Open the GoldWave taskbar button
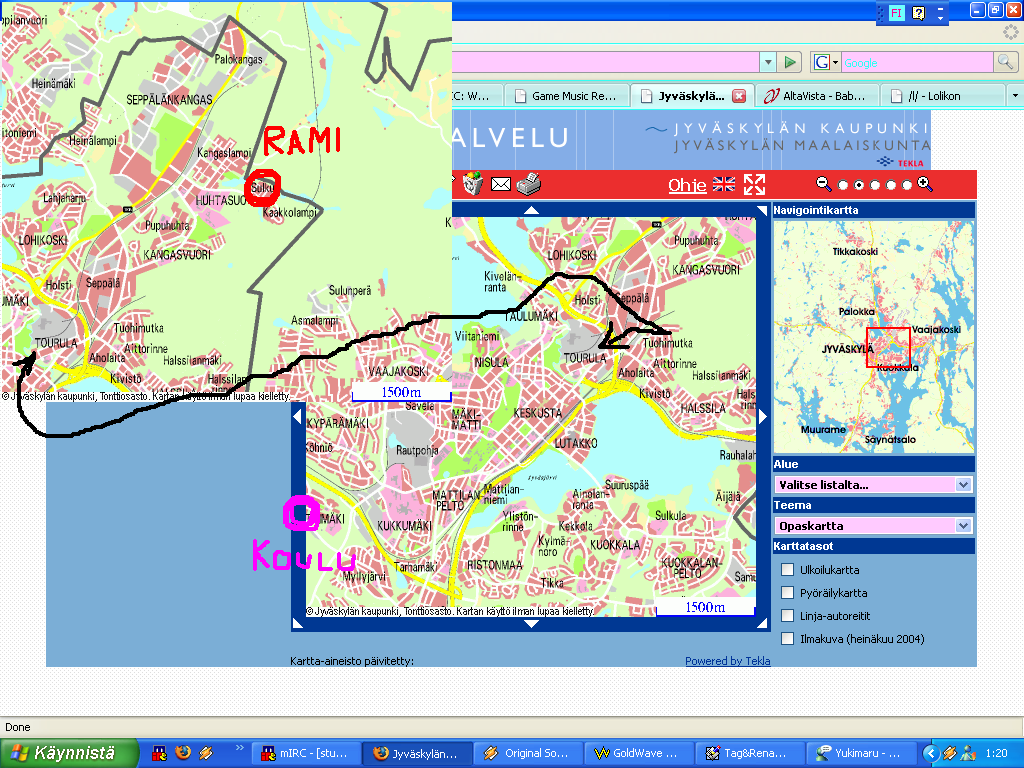 (637, 753)
